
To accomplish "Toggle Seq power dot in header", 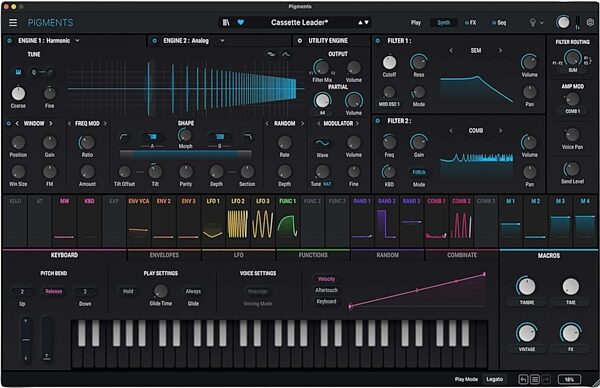I will 494,23.
